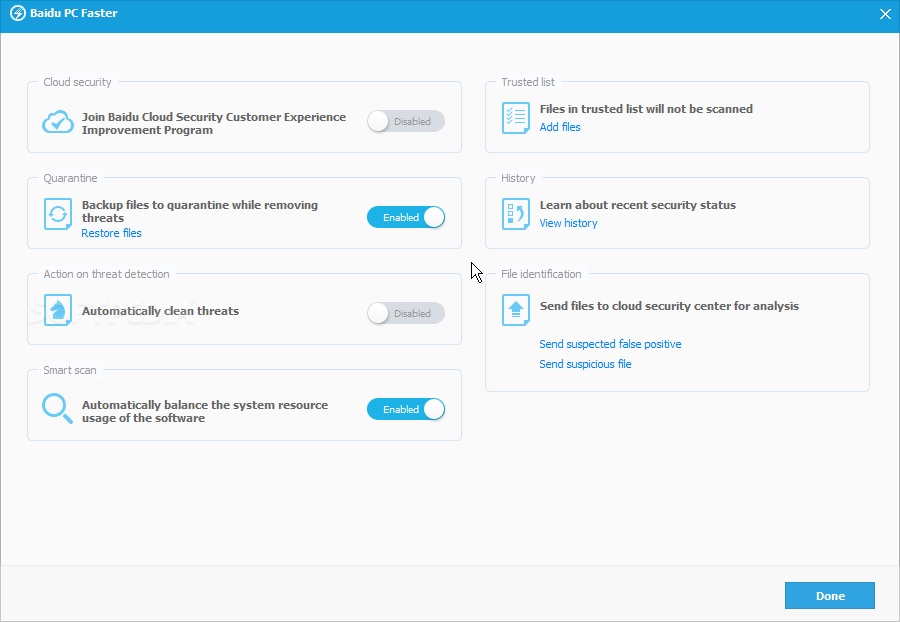Click the Baidu PC Faster logo icon
The width and height of the screenshot is (900, 622).
point(18,13)
